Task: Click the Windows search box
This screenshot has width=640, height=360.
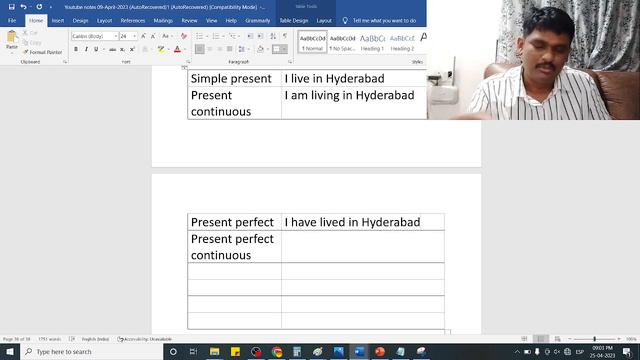Action: [x=91, y=351]
